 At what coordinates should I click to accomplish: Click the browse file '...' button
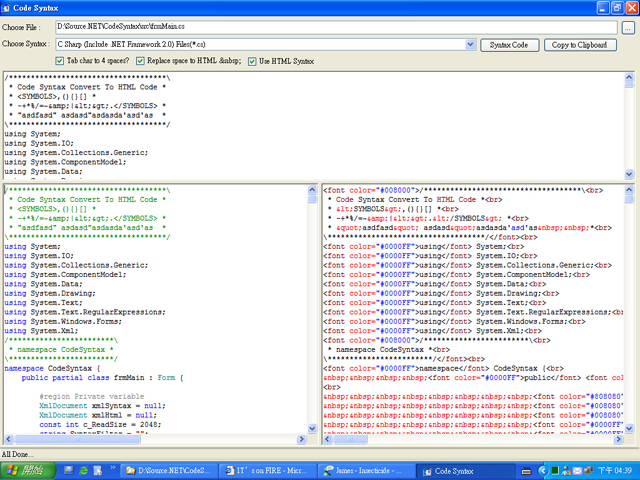click(x=628, y=28)
